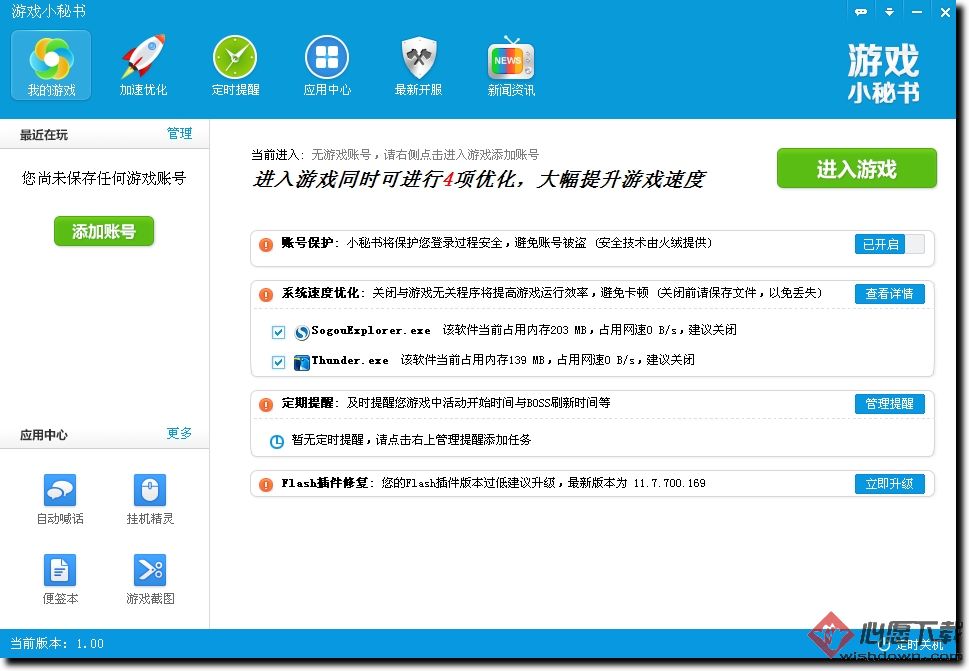Toggle the 账号保护 已开启 switch
Viewport: 969px width, 671px height.
[889, 244]
